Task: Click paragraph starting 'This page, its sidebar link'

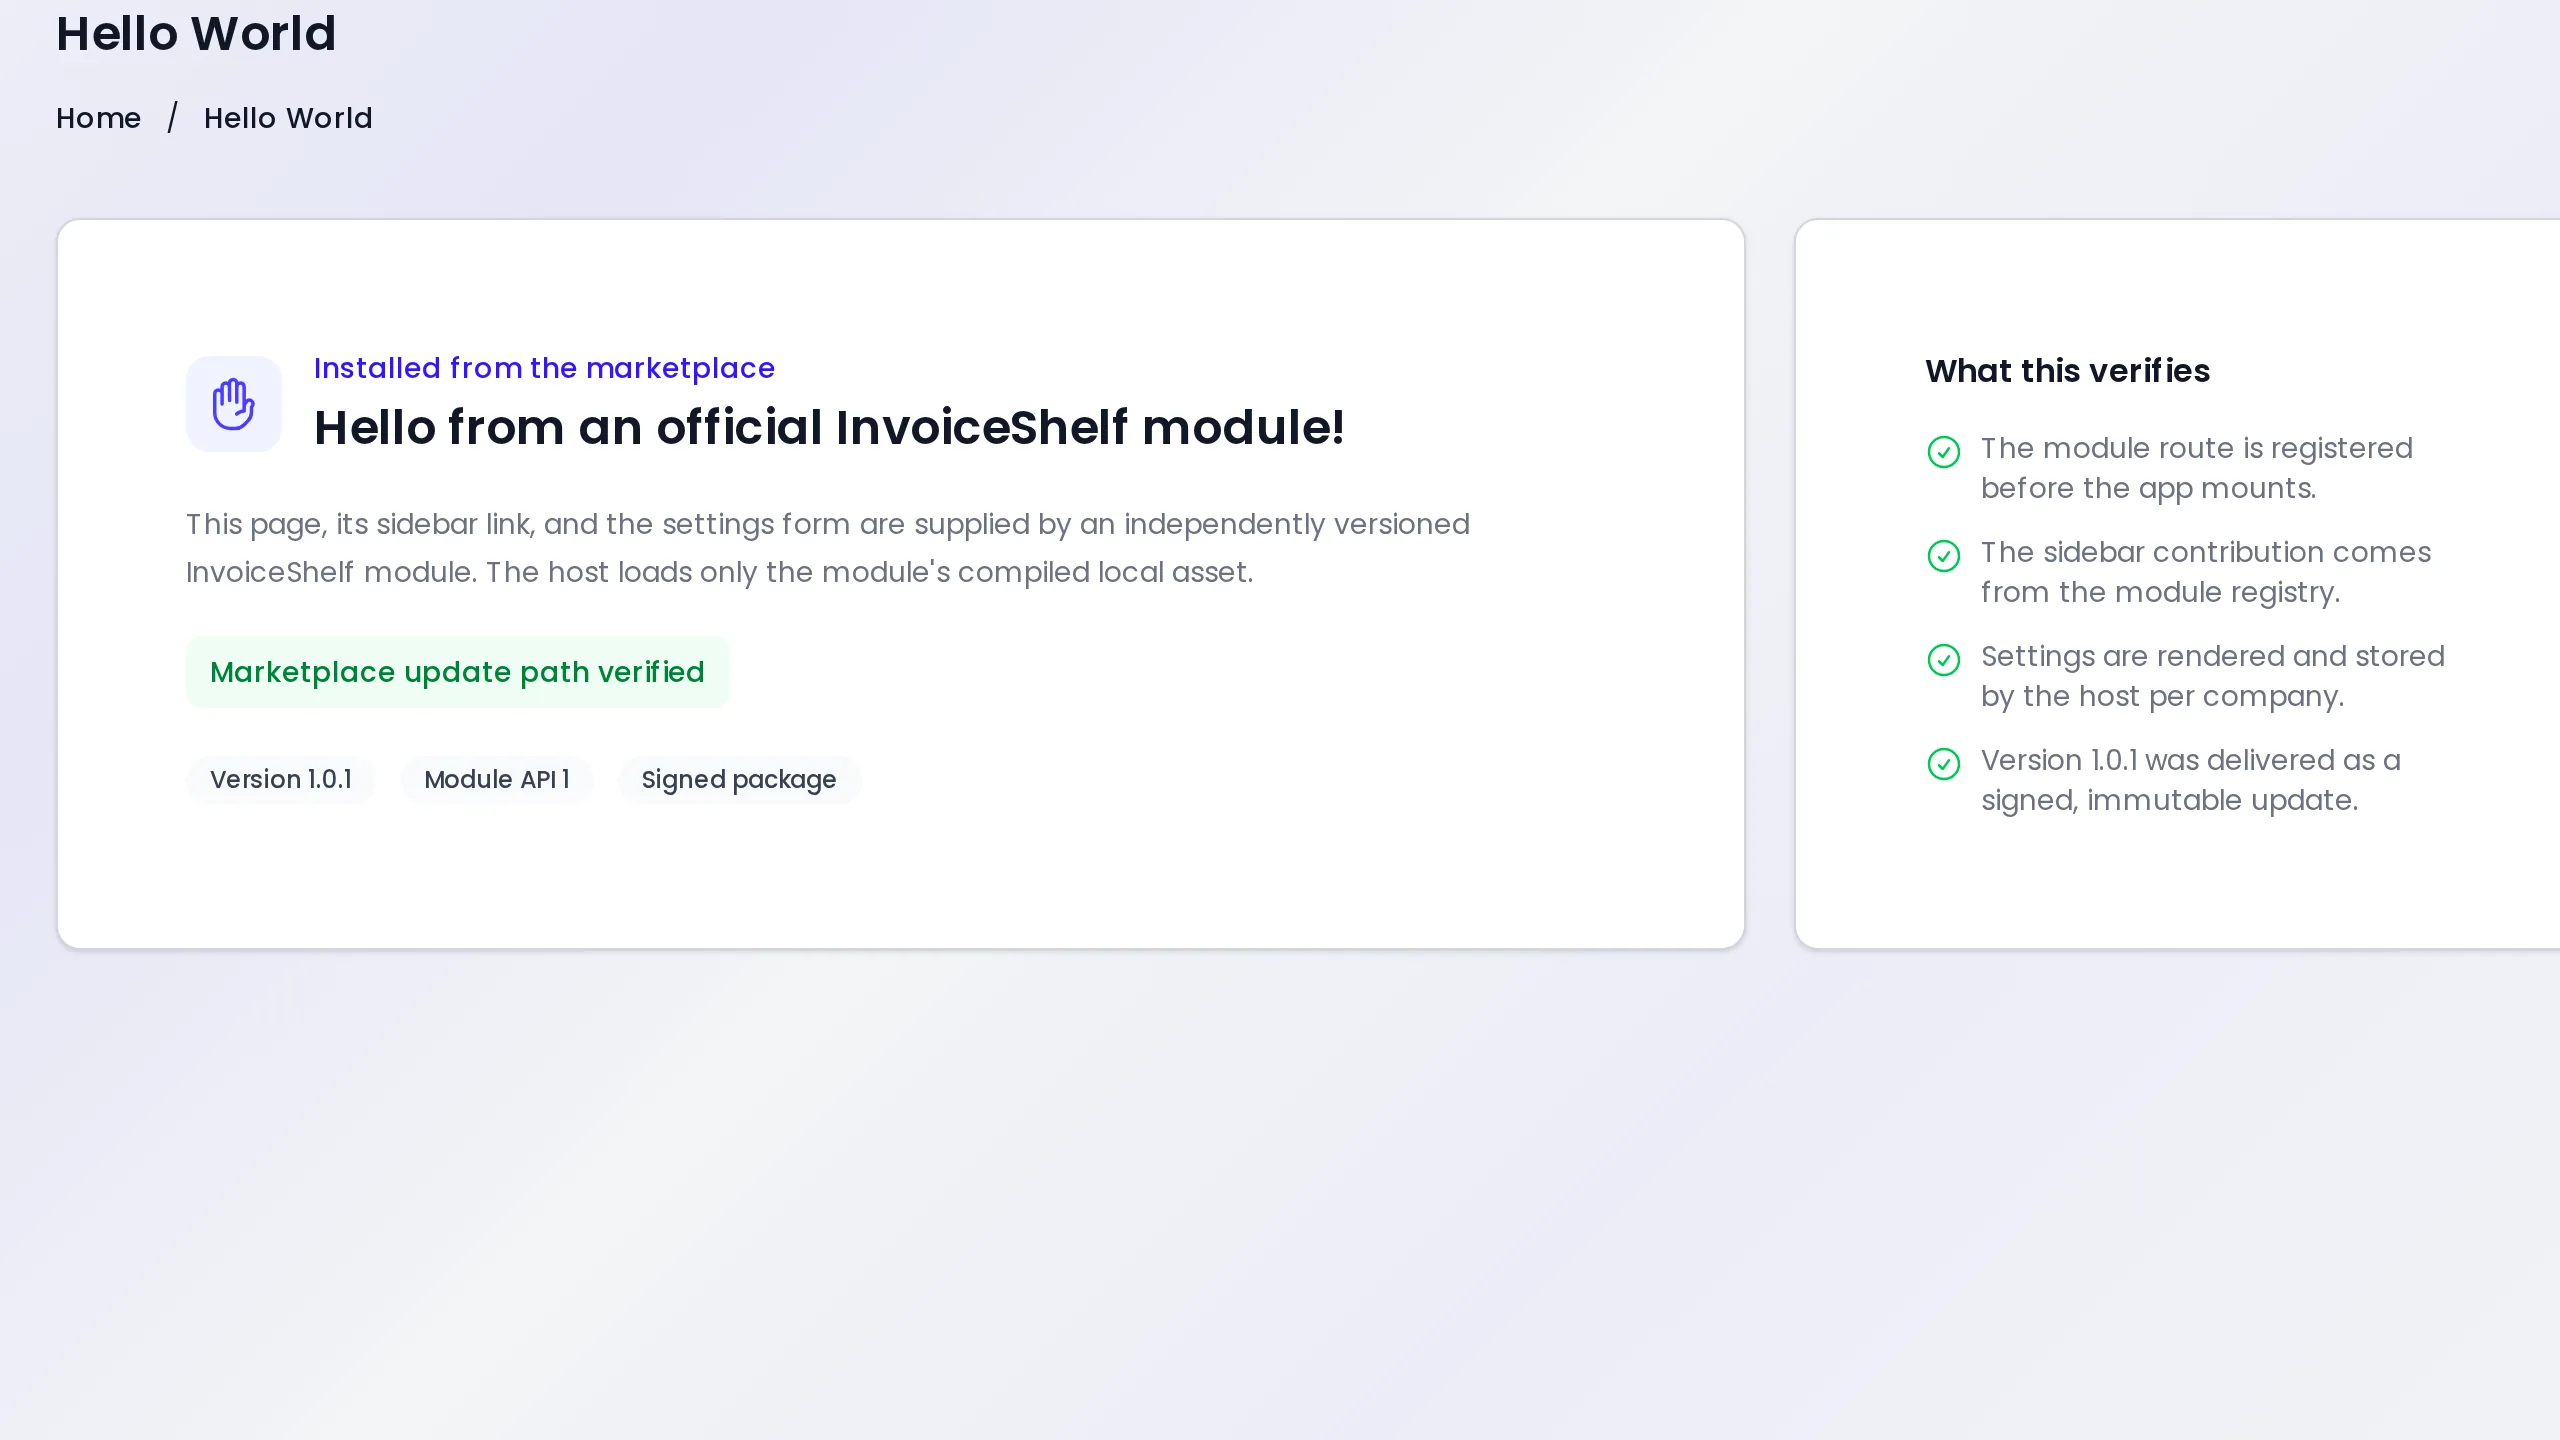Action: click(x=828, y=548)
